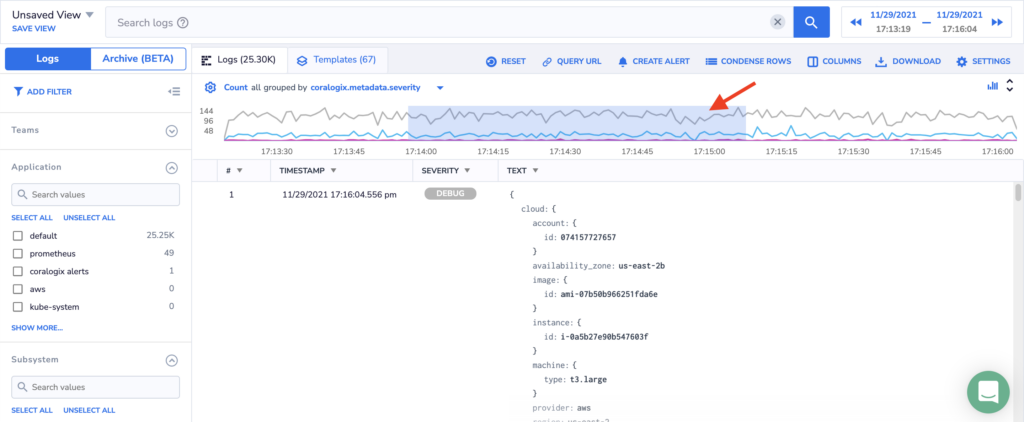Open the Text column menu
This screenshot has width=1024, height=422.
(x=536, y=170)
